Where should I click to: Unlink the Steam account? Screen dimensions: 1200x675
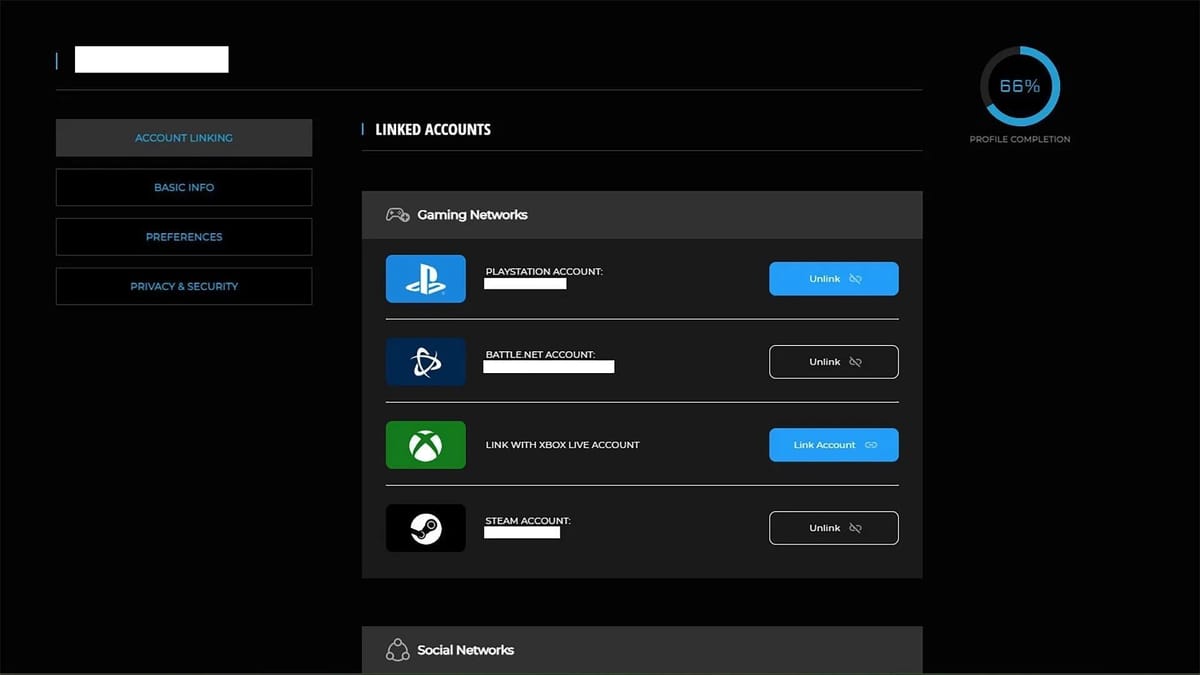833,527
